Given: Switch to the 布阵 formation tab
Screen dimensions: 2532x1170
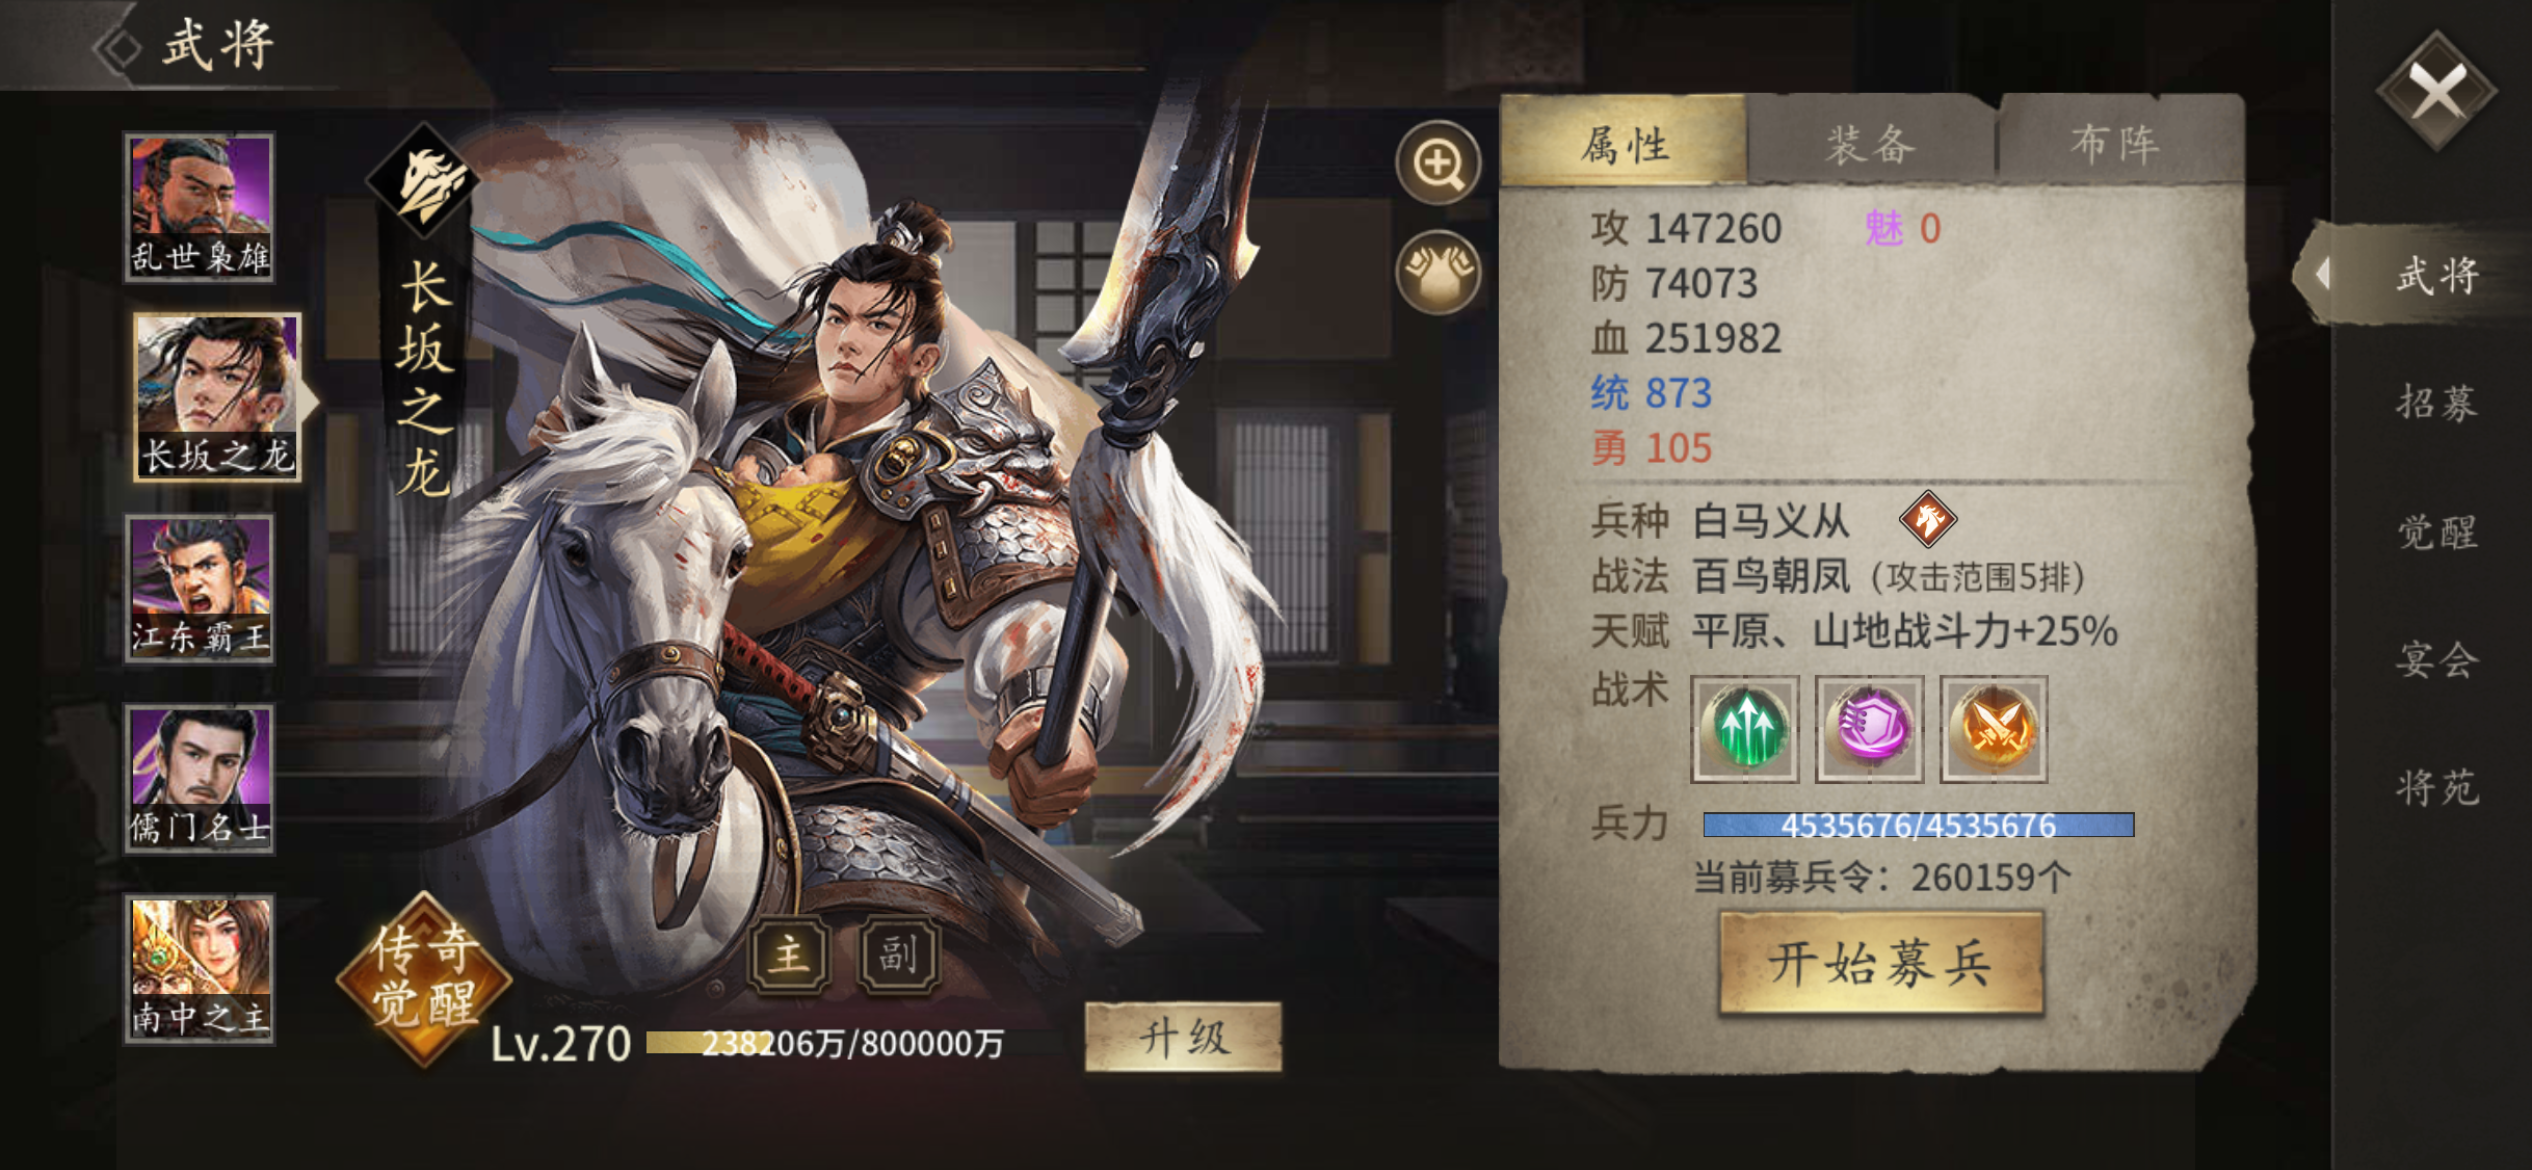Looking at the screenshot, I should (2117, 144).
